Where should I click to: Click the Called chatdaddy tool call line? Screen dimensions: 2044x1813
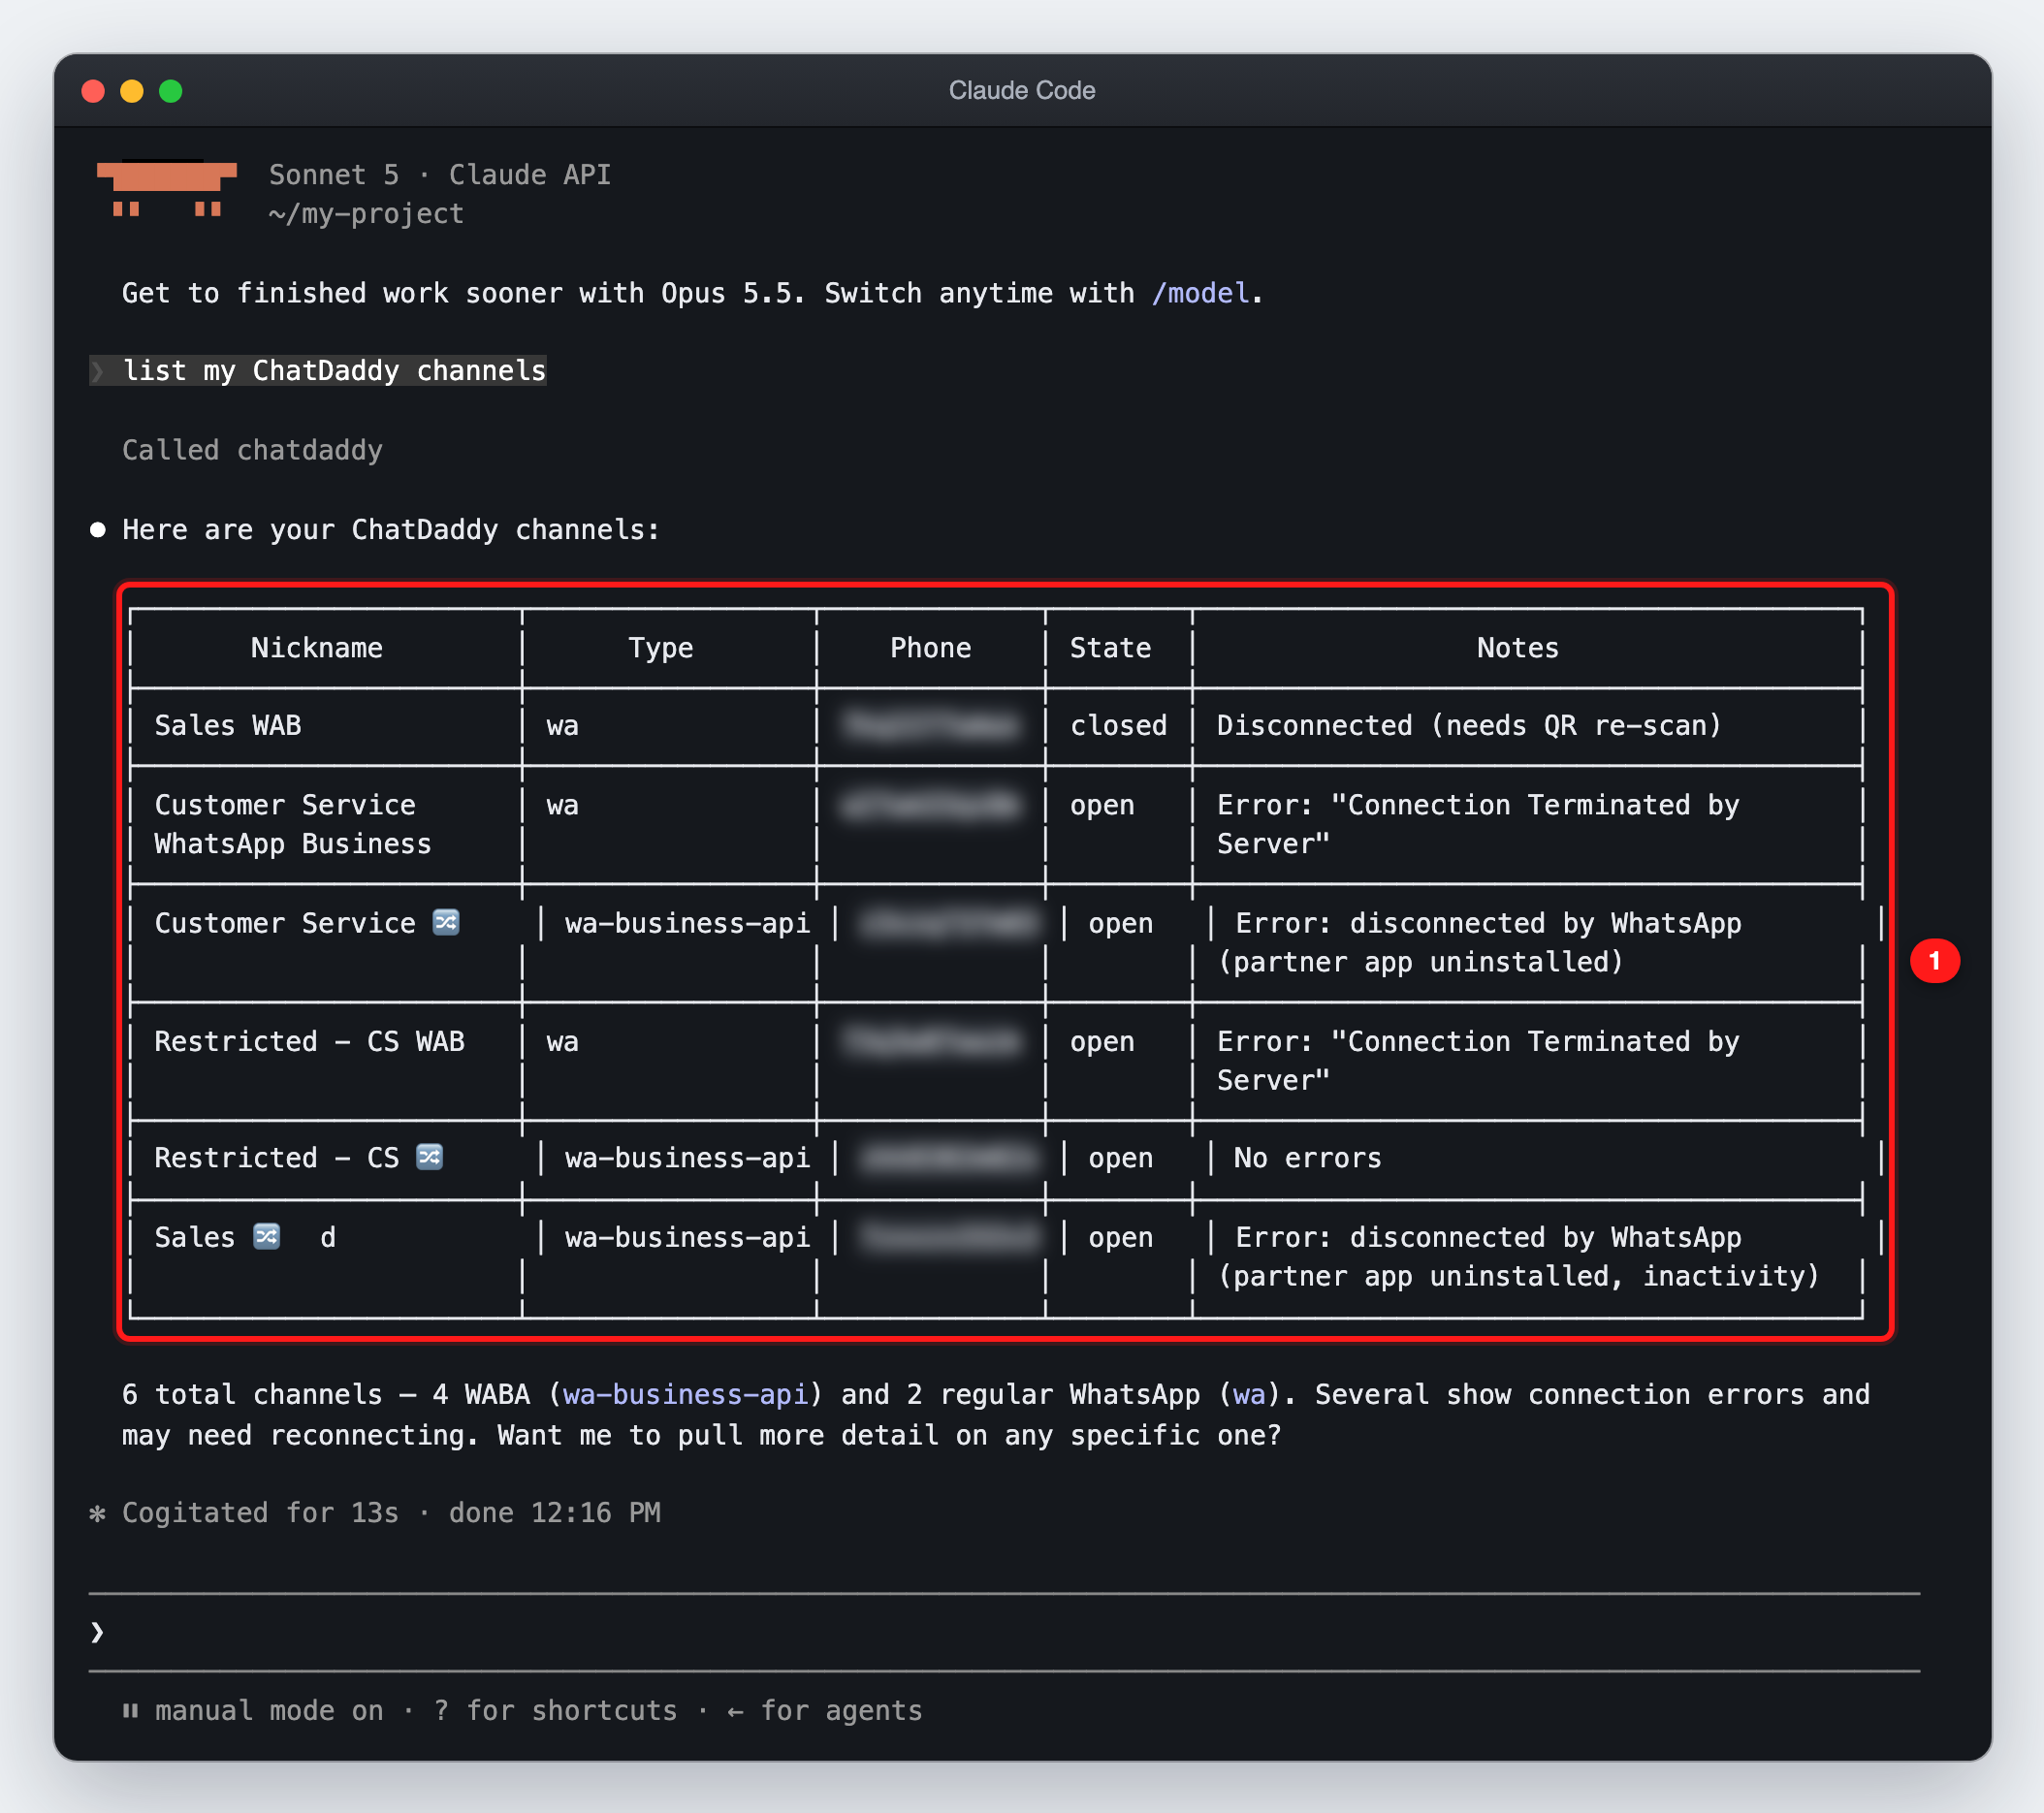(252, 450)
